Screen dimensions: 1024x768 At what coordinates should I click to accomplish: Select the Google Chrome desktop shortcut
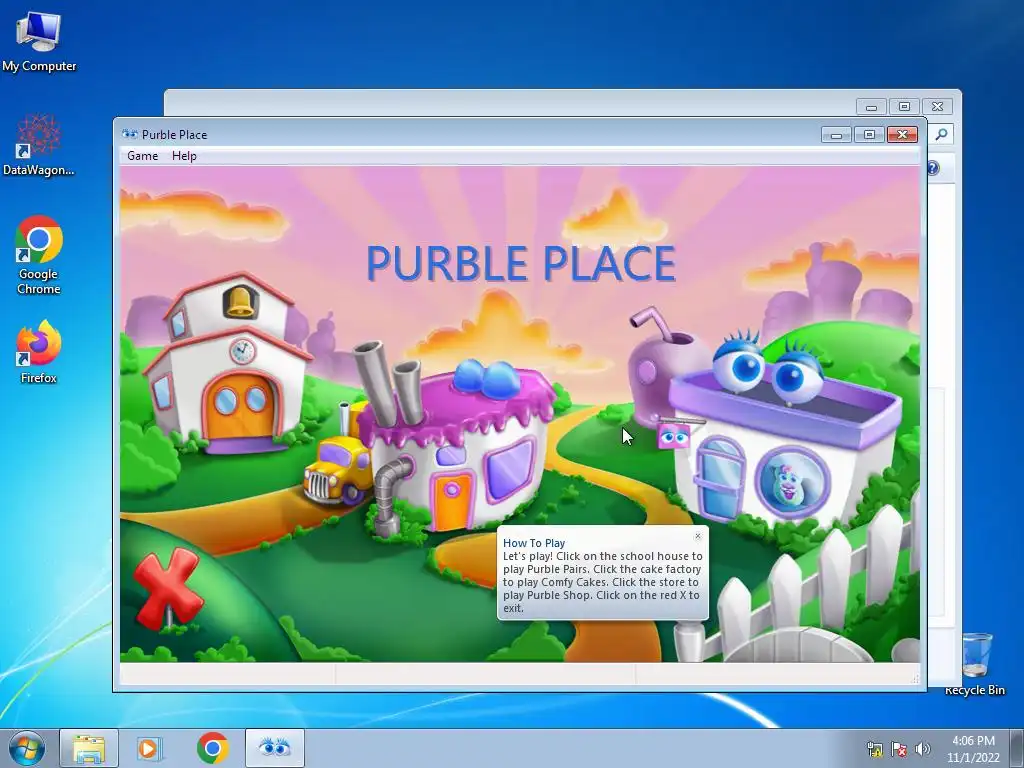[39, 255]
